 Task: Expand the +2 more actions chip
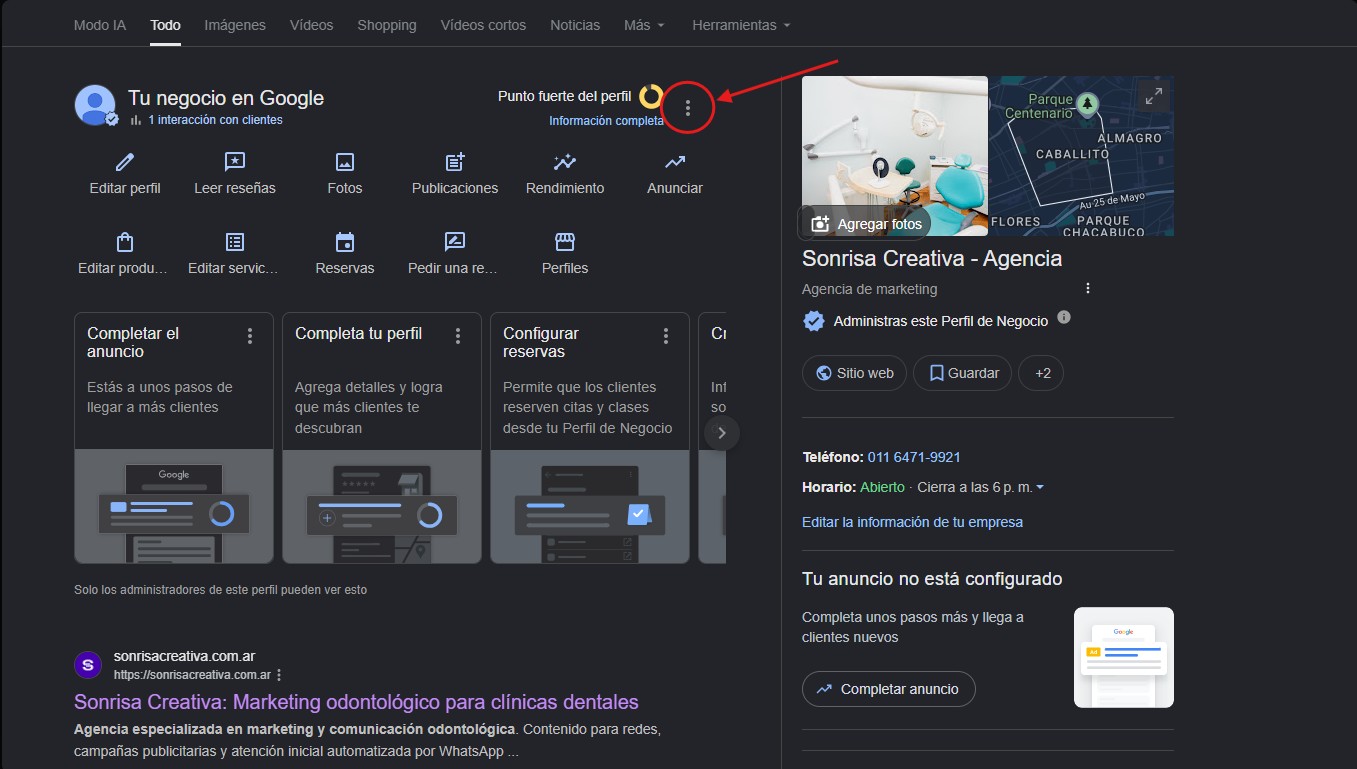coord(1041,373)
